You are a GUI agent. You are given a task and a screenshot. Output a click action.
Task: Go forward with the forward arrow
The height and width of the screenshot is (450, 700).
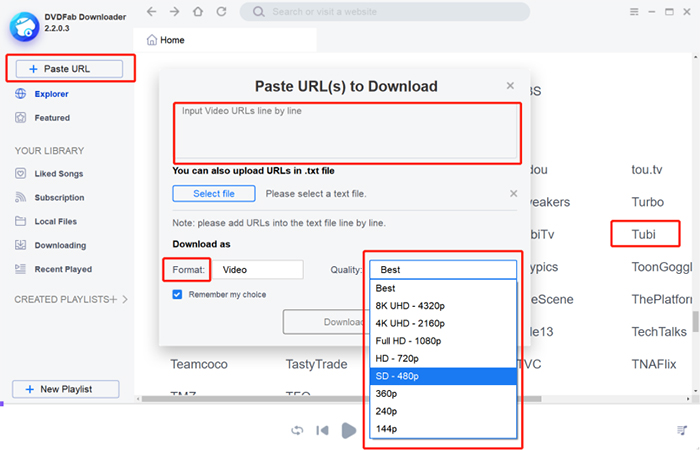tap(175, 12)
